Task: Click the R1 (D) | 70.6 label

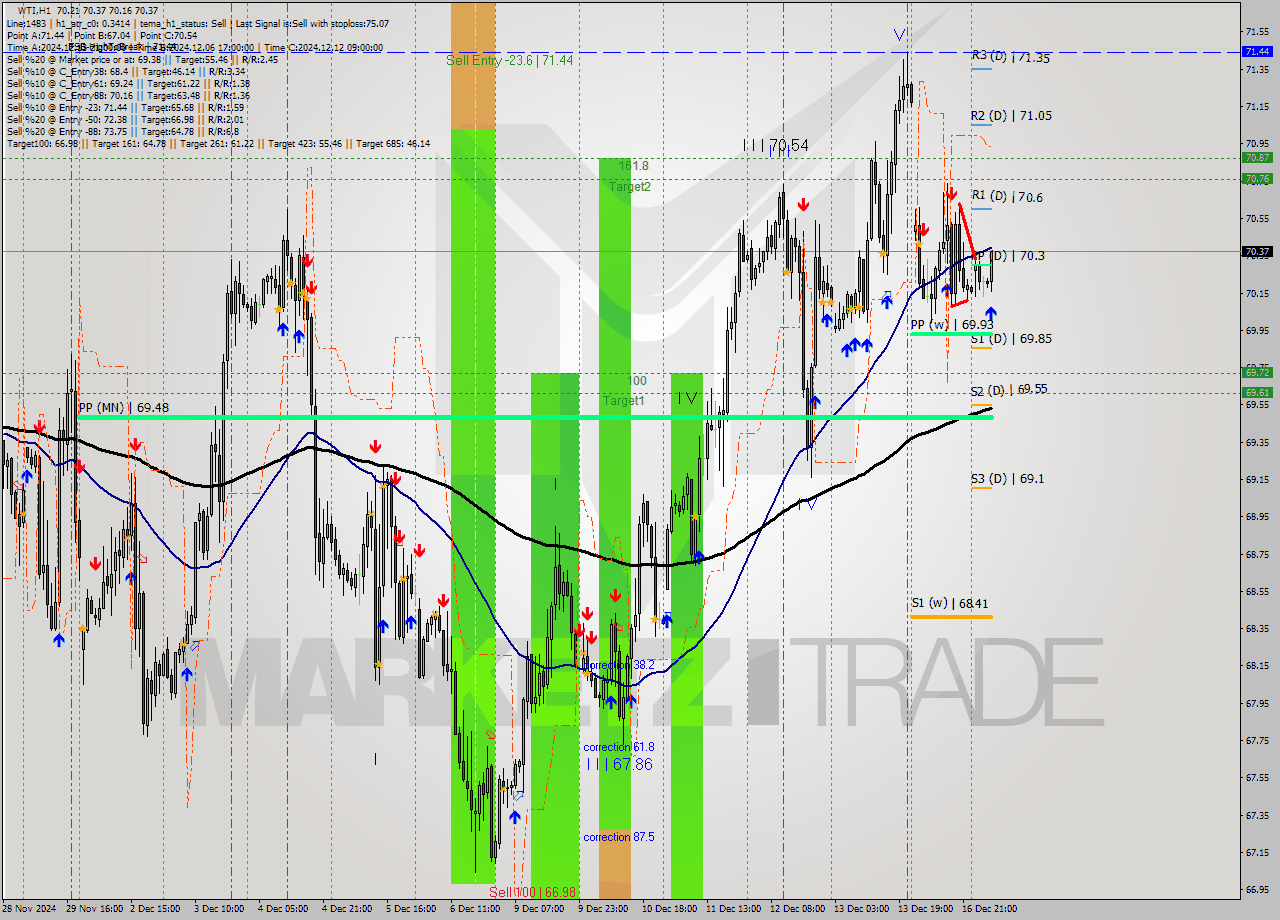Action: [x=1007, y=198]
